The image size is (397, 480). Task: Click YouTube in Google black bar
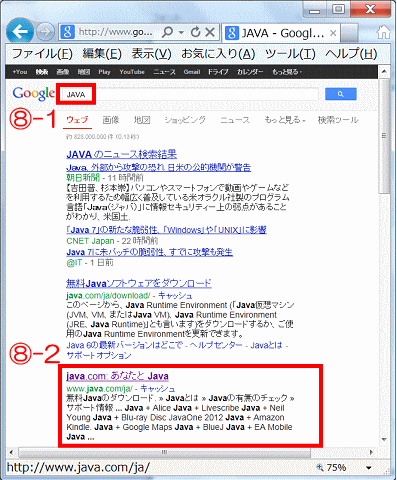[132, 72]
